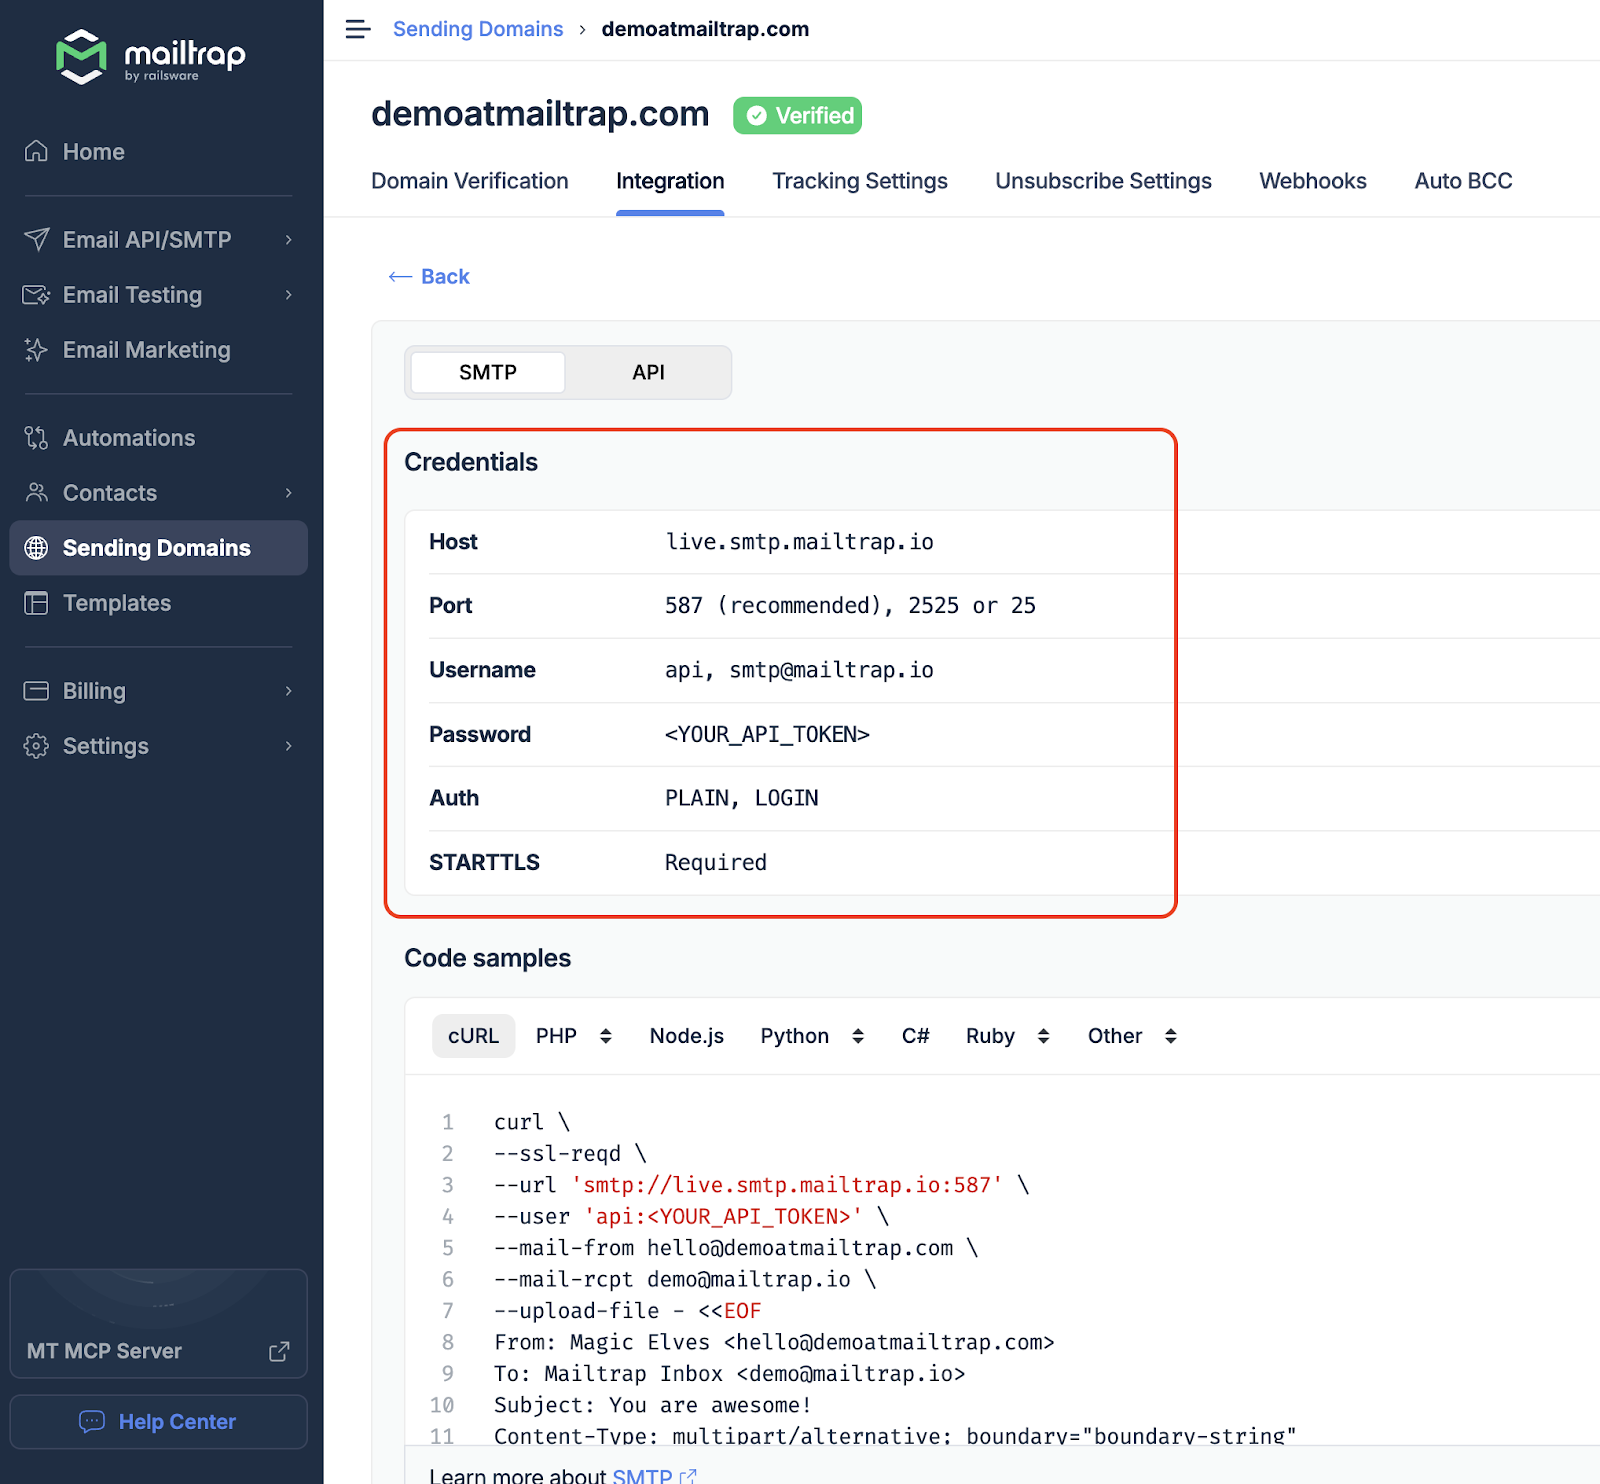Click the Home house icon
The width and height of the screenshot is (1600, 1484).
[x=36, y=151]
